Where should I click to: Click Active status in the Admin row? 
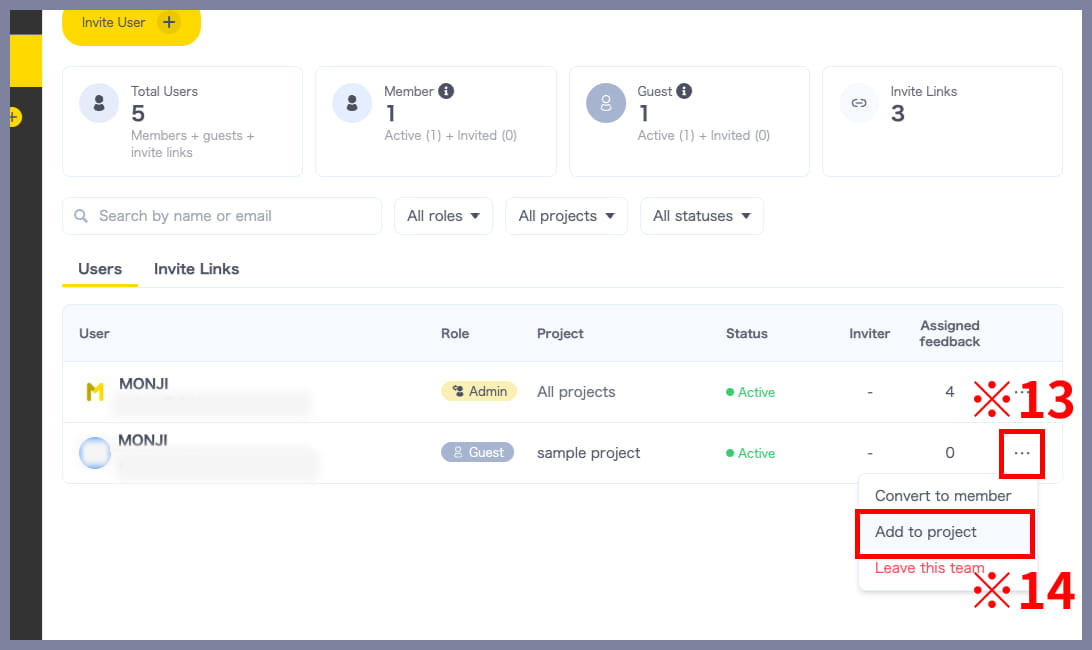[x=750, y=392]
